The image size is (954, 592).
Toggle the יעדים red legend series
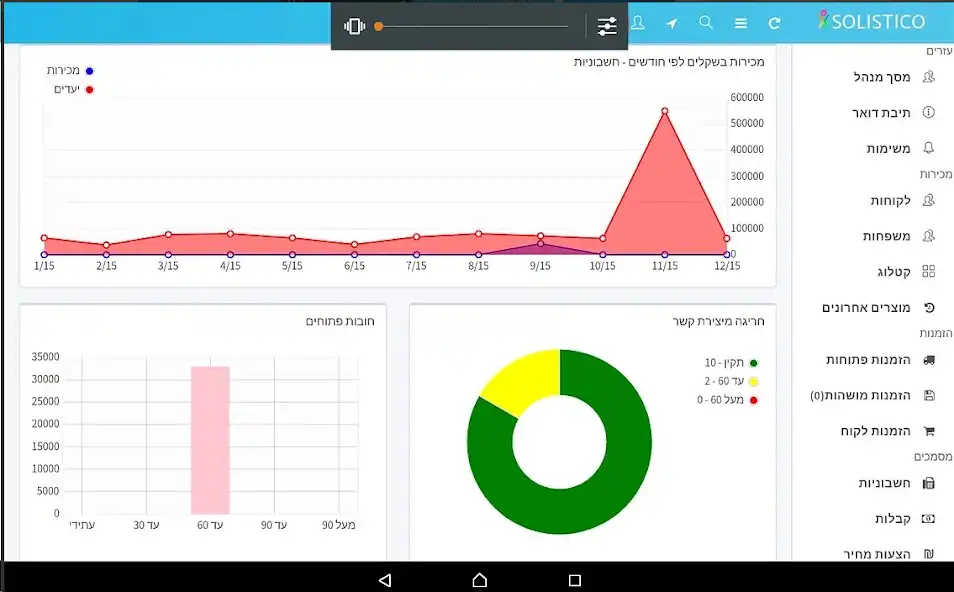click(70, 89)
